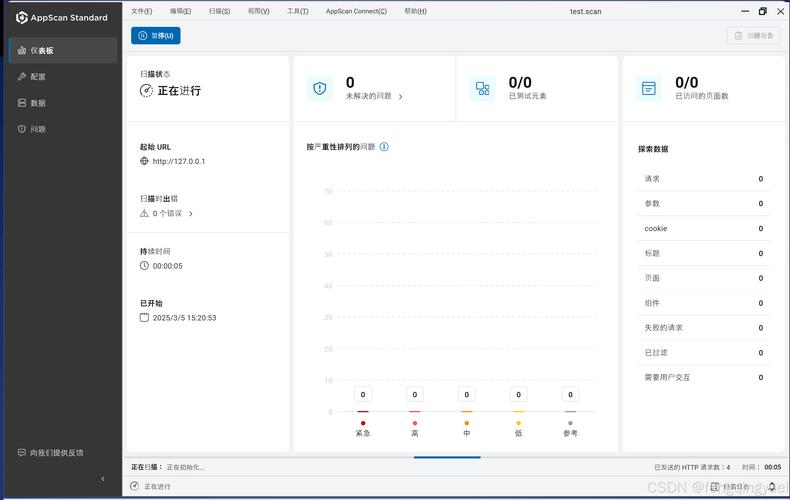Expand 未解决的问题 arrow

[x=401, y=97]
